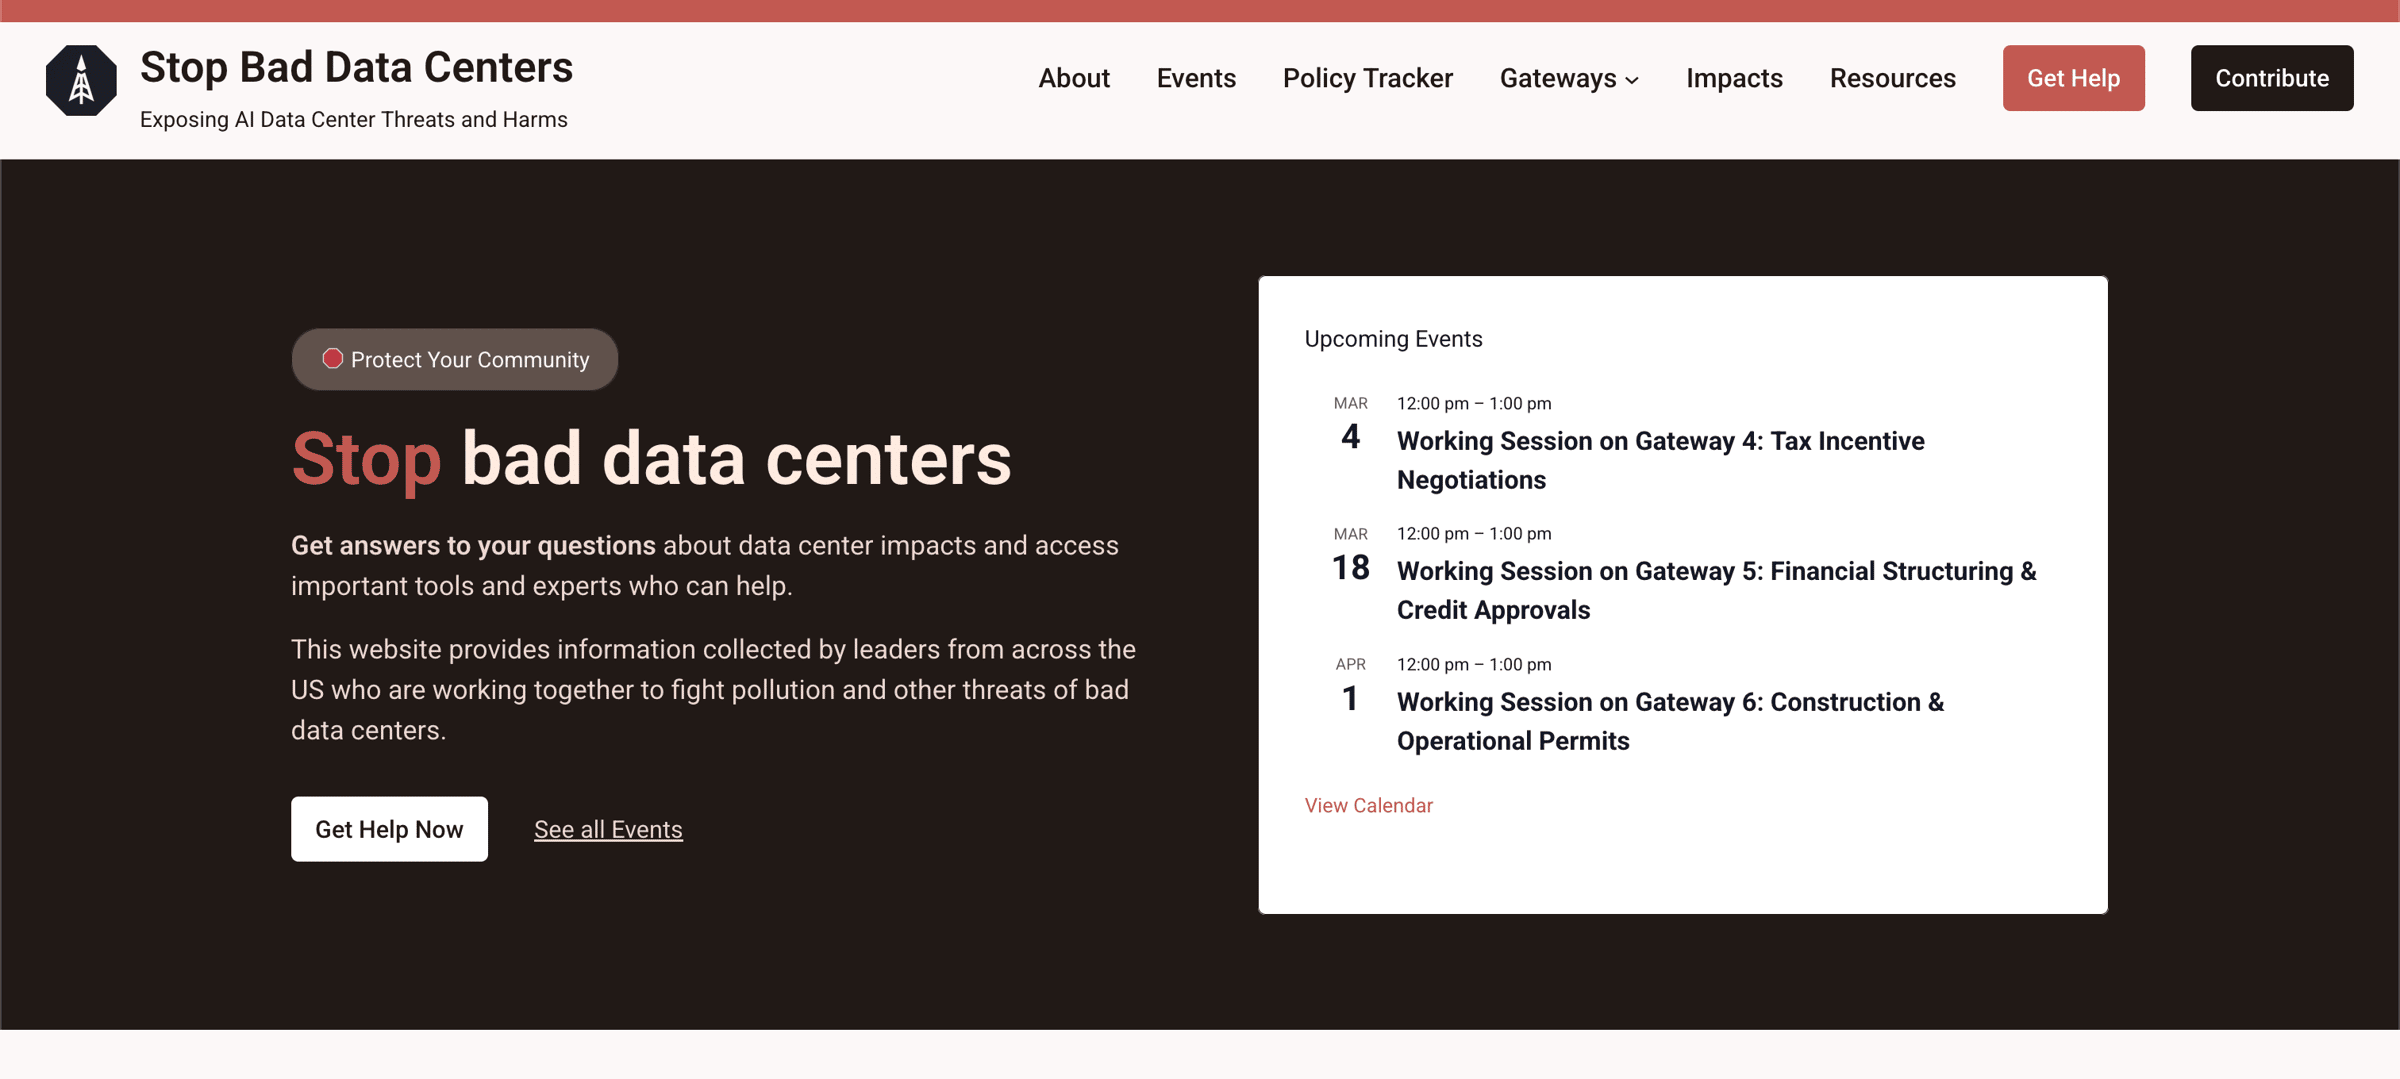2400x1079 pixels.
Task: Click the red dot in Protect Your Community badge
Action: [x=332, y=359]
